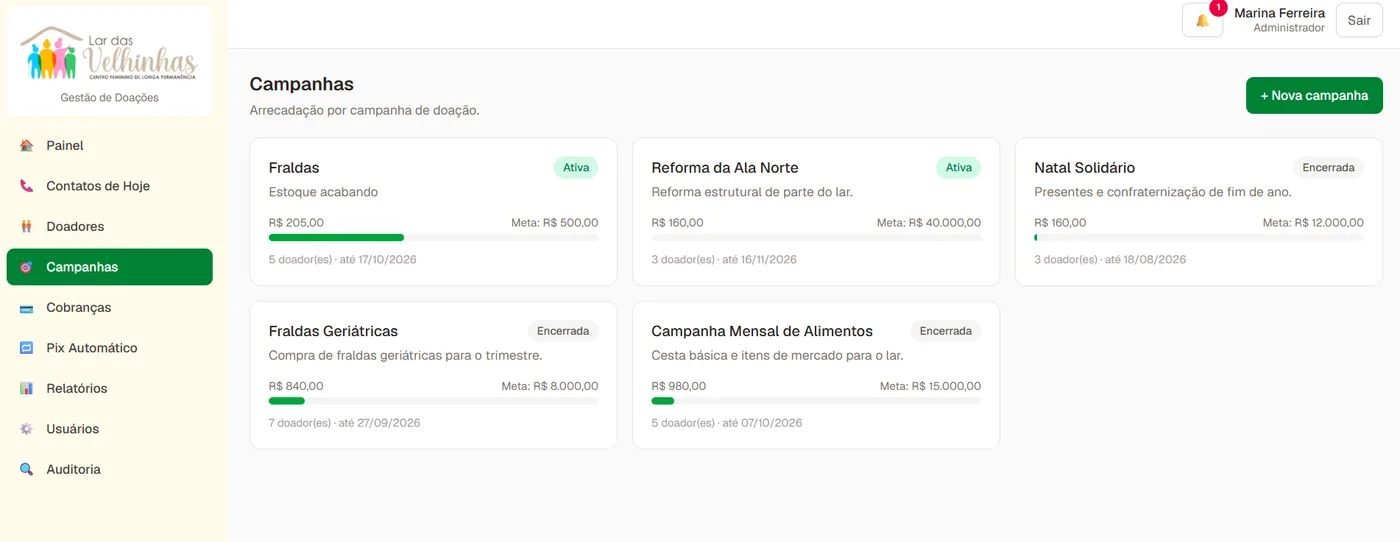
Task: Click Encerrada badge on Fraldas Geriátricas
Action: click(563, 331)
